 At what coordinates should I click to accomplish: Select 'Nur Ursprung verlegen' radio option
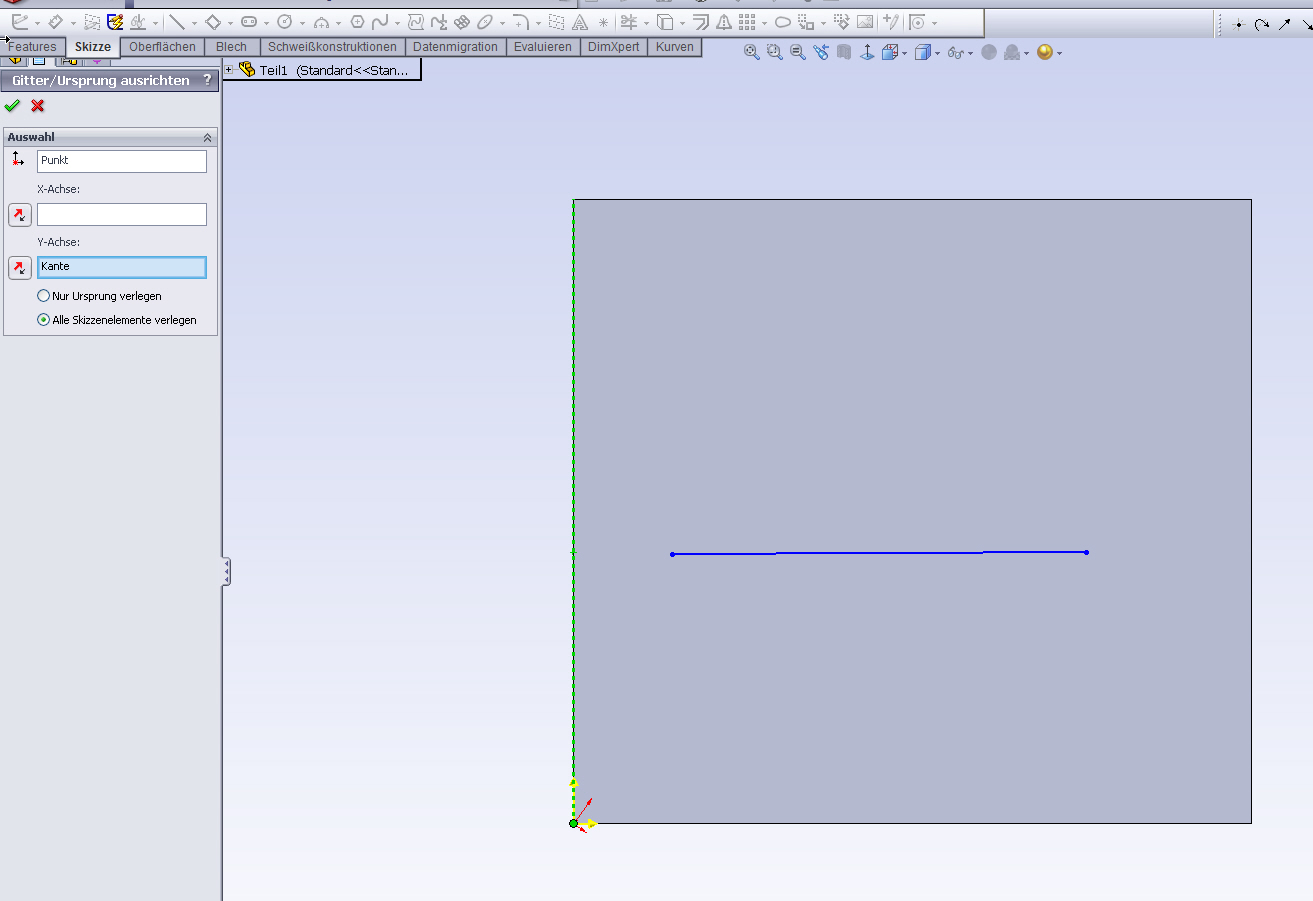43,296
